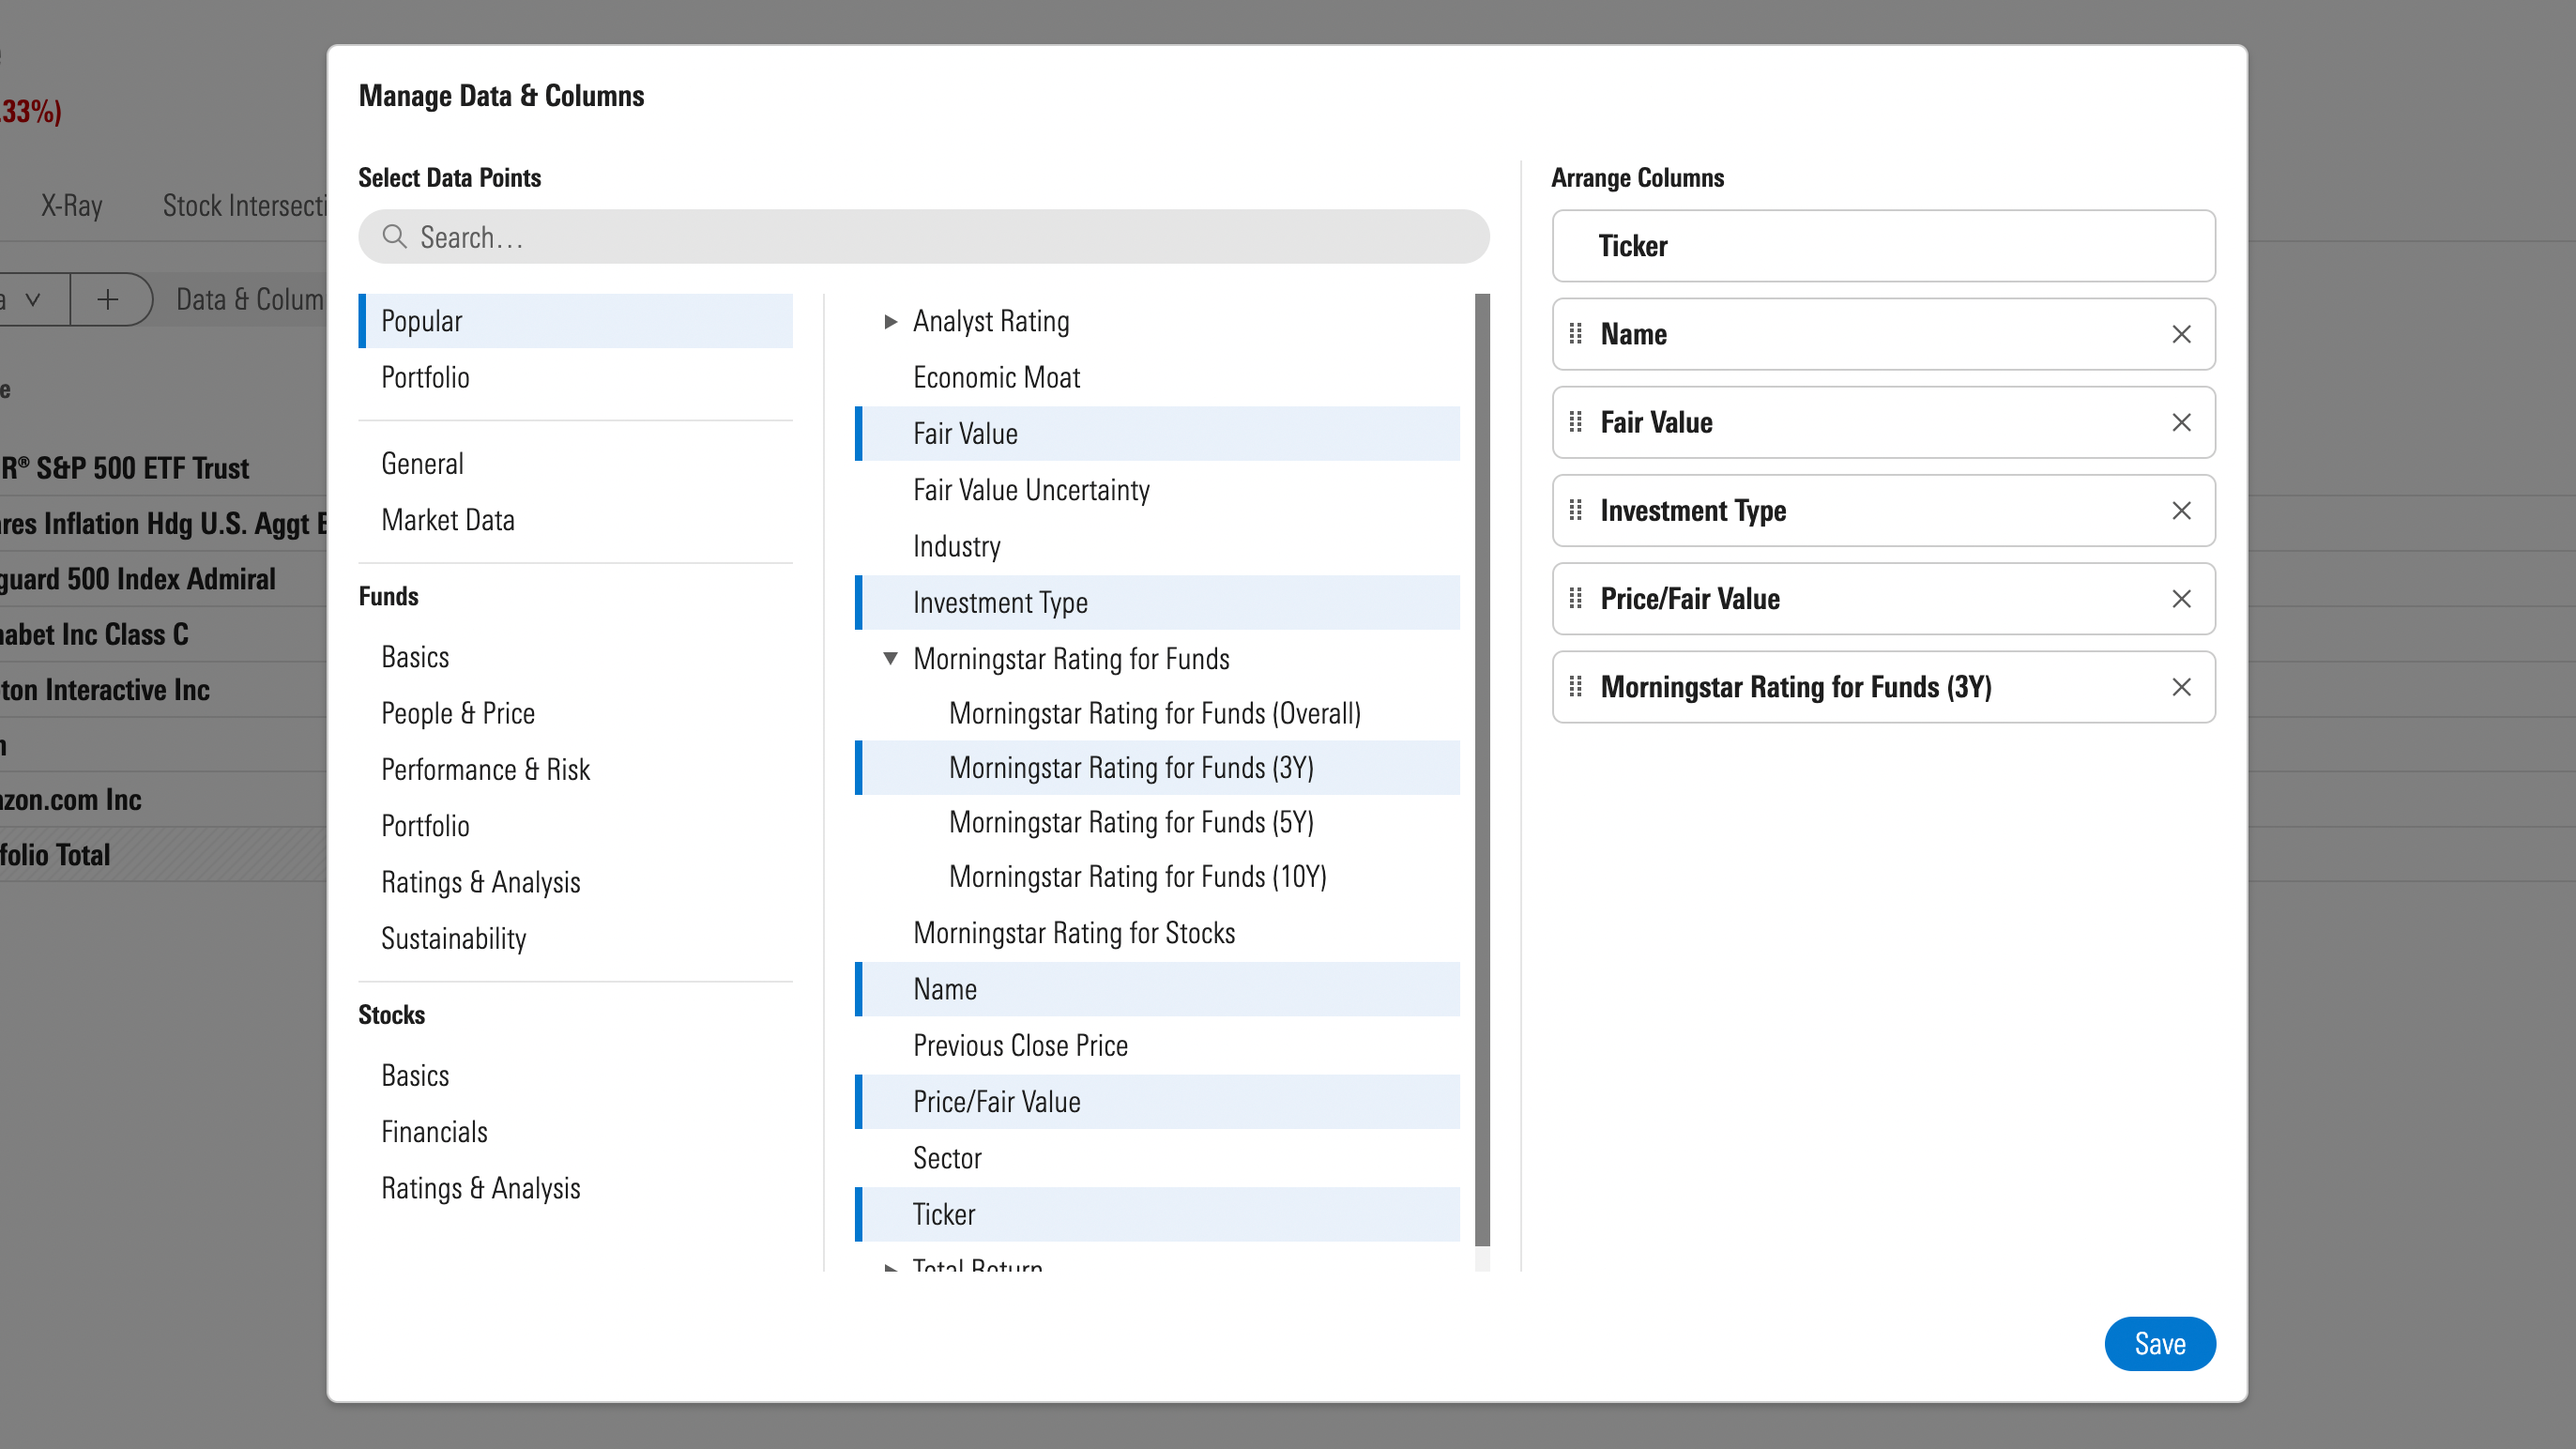Select Fair Value as active data point
The height and width of the screenshot is (1449, 2576).
(x=964, y=434)
